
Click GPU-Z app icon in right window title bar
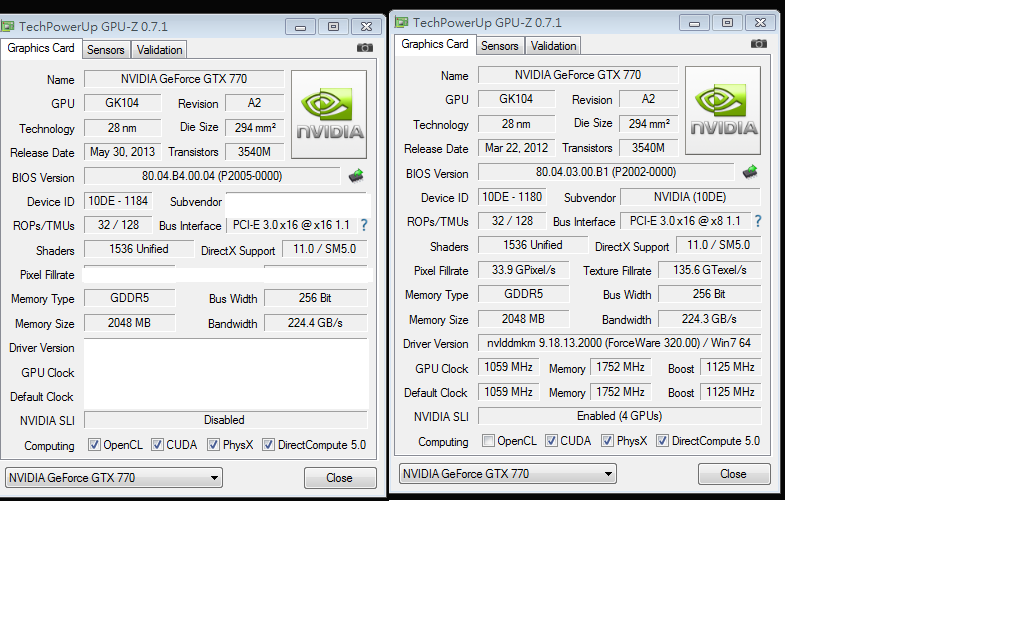click(x=402, y=23)
